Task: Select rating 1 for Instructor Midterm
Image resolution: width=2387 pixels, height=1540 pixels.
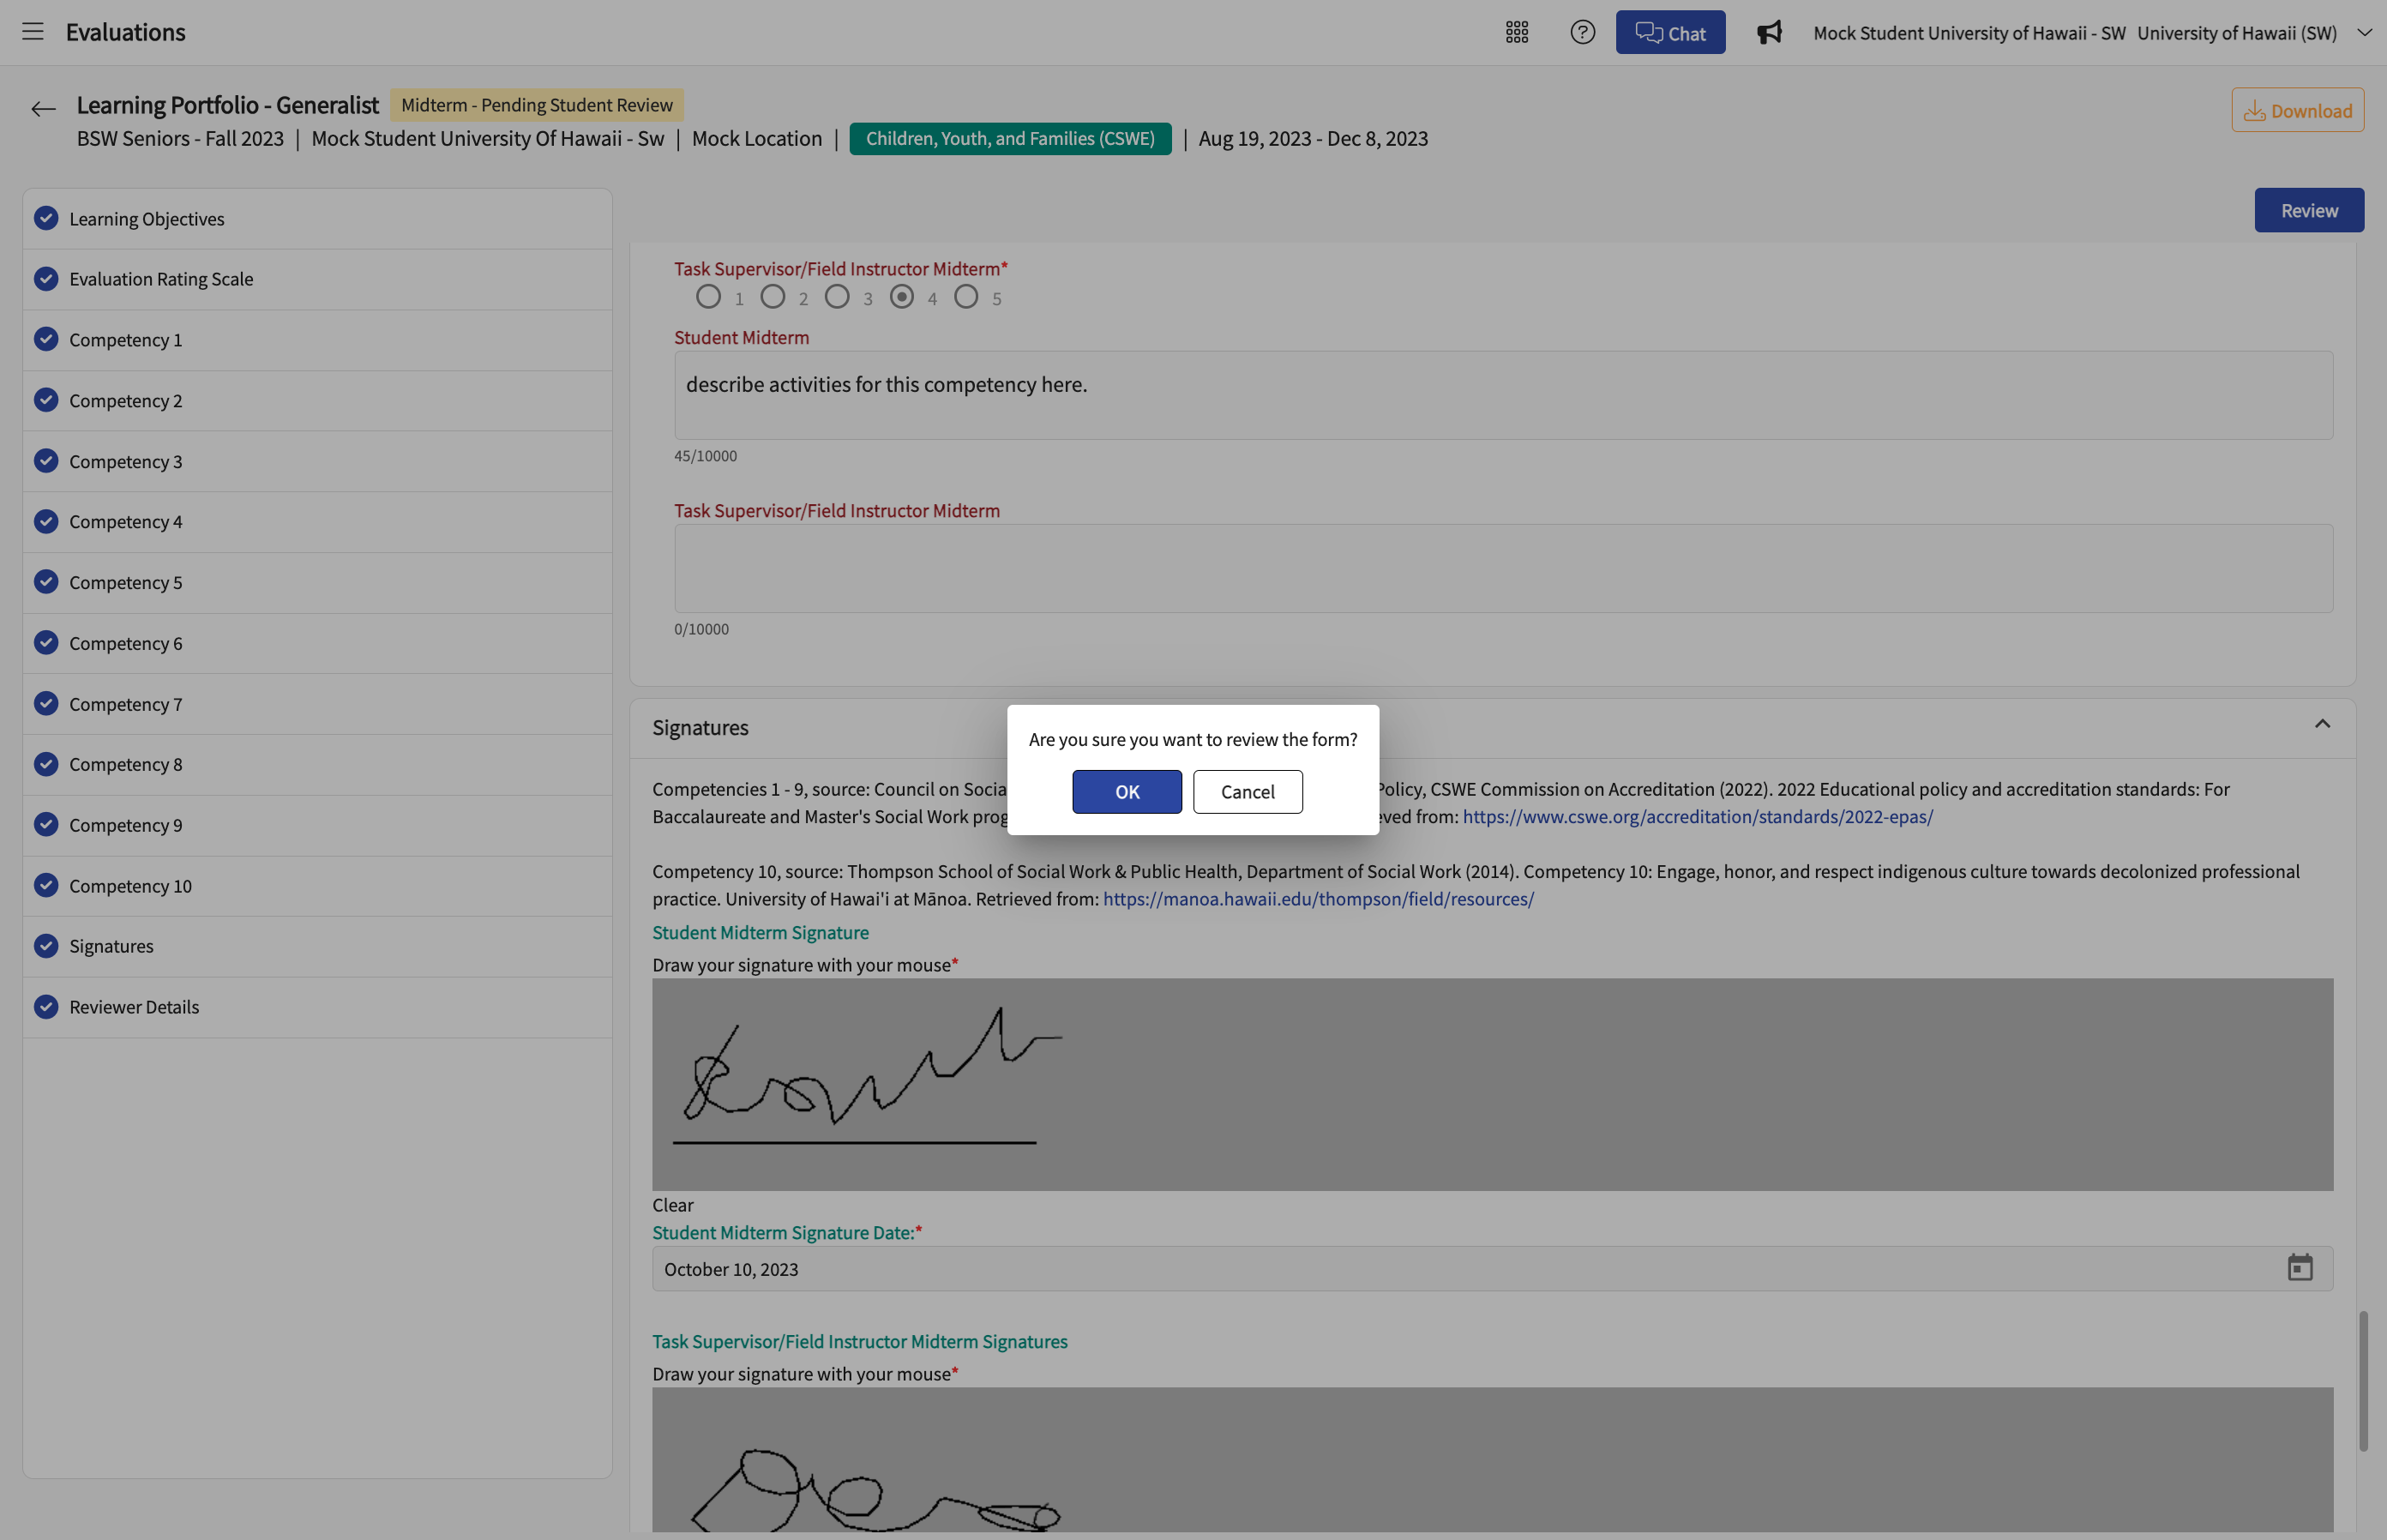Action: [708, 297]
